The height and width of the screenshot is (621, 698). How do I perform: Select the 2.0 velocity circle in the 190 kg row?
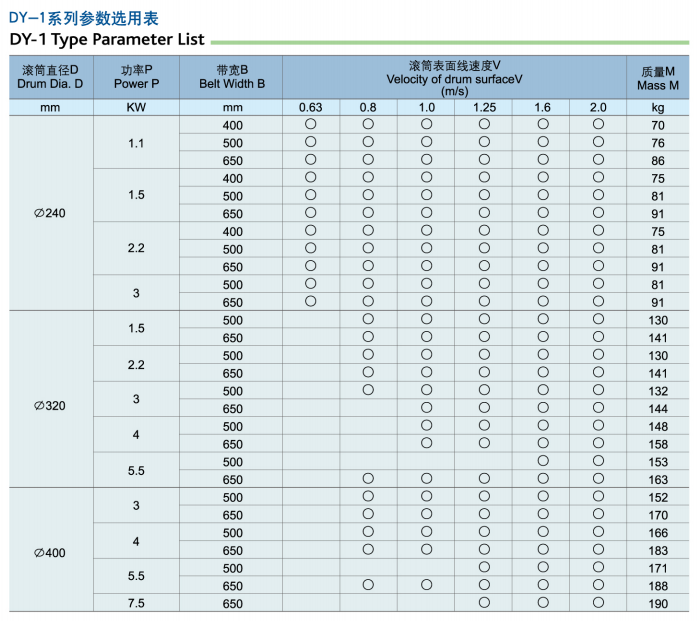(x=598, y=603)
